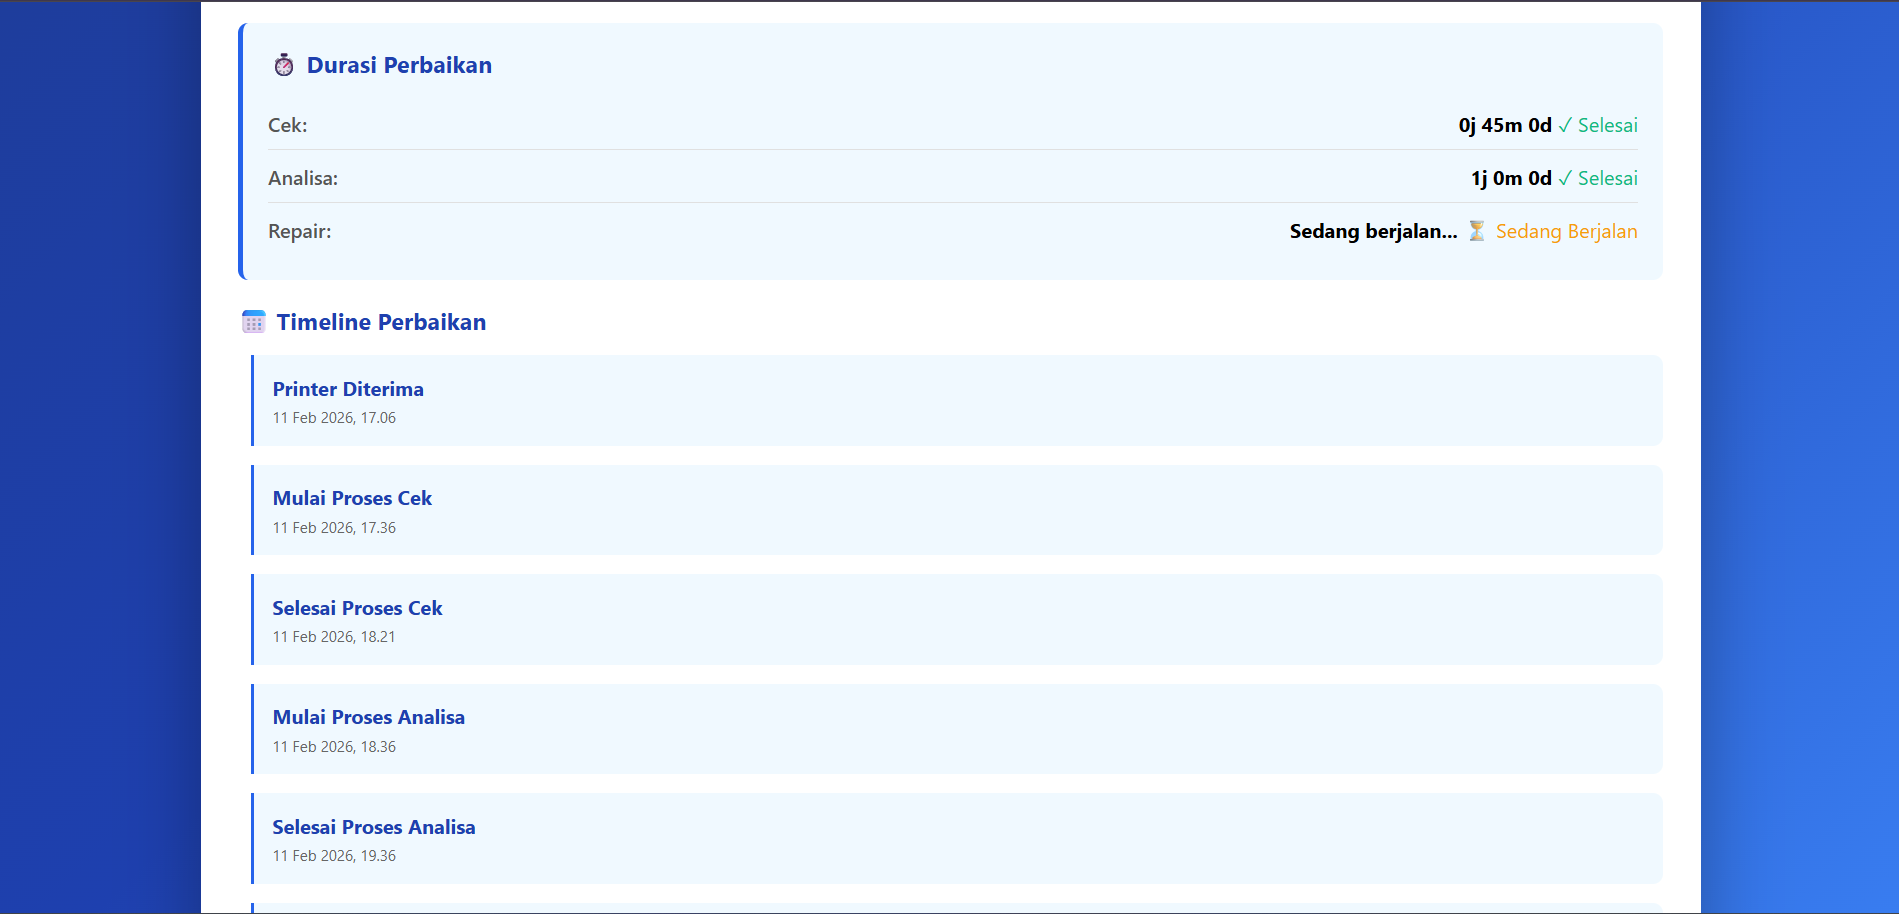Screen dimensions: 1899x914
Task: Click the stopwatch icon beside Durasi Perbaikan
Action: (284, 66)
